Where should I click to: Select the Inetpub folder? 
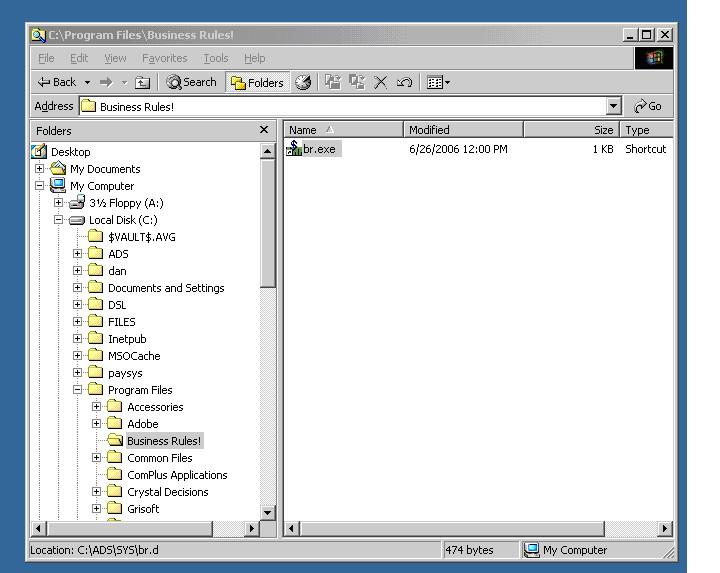click(x=127, y=339)
